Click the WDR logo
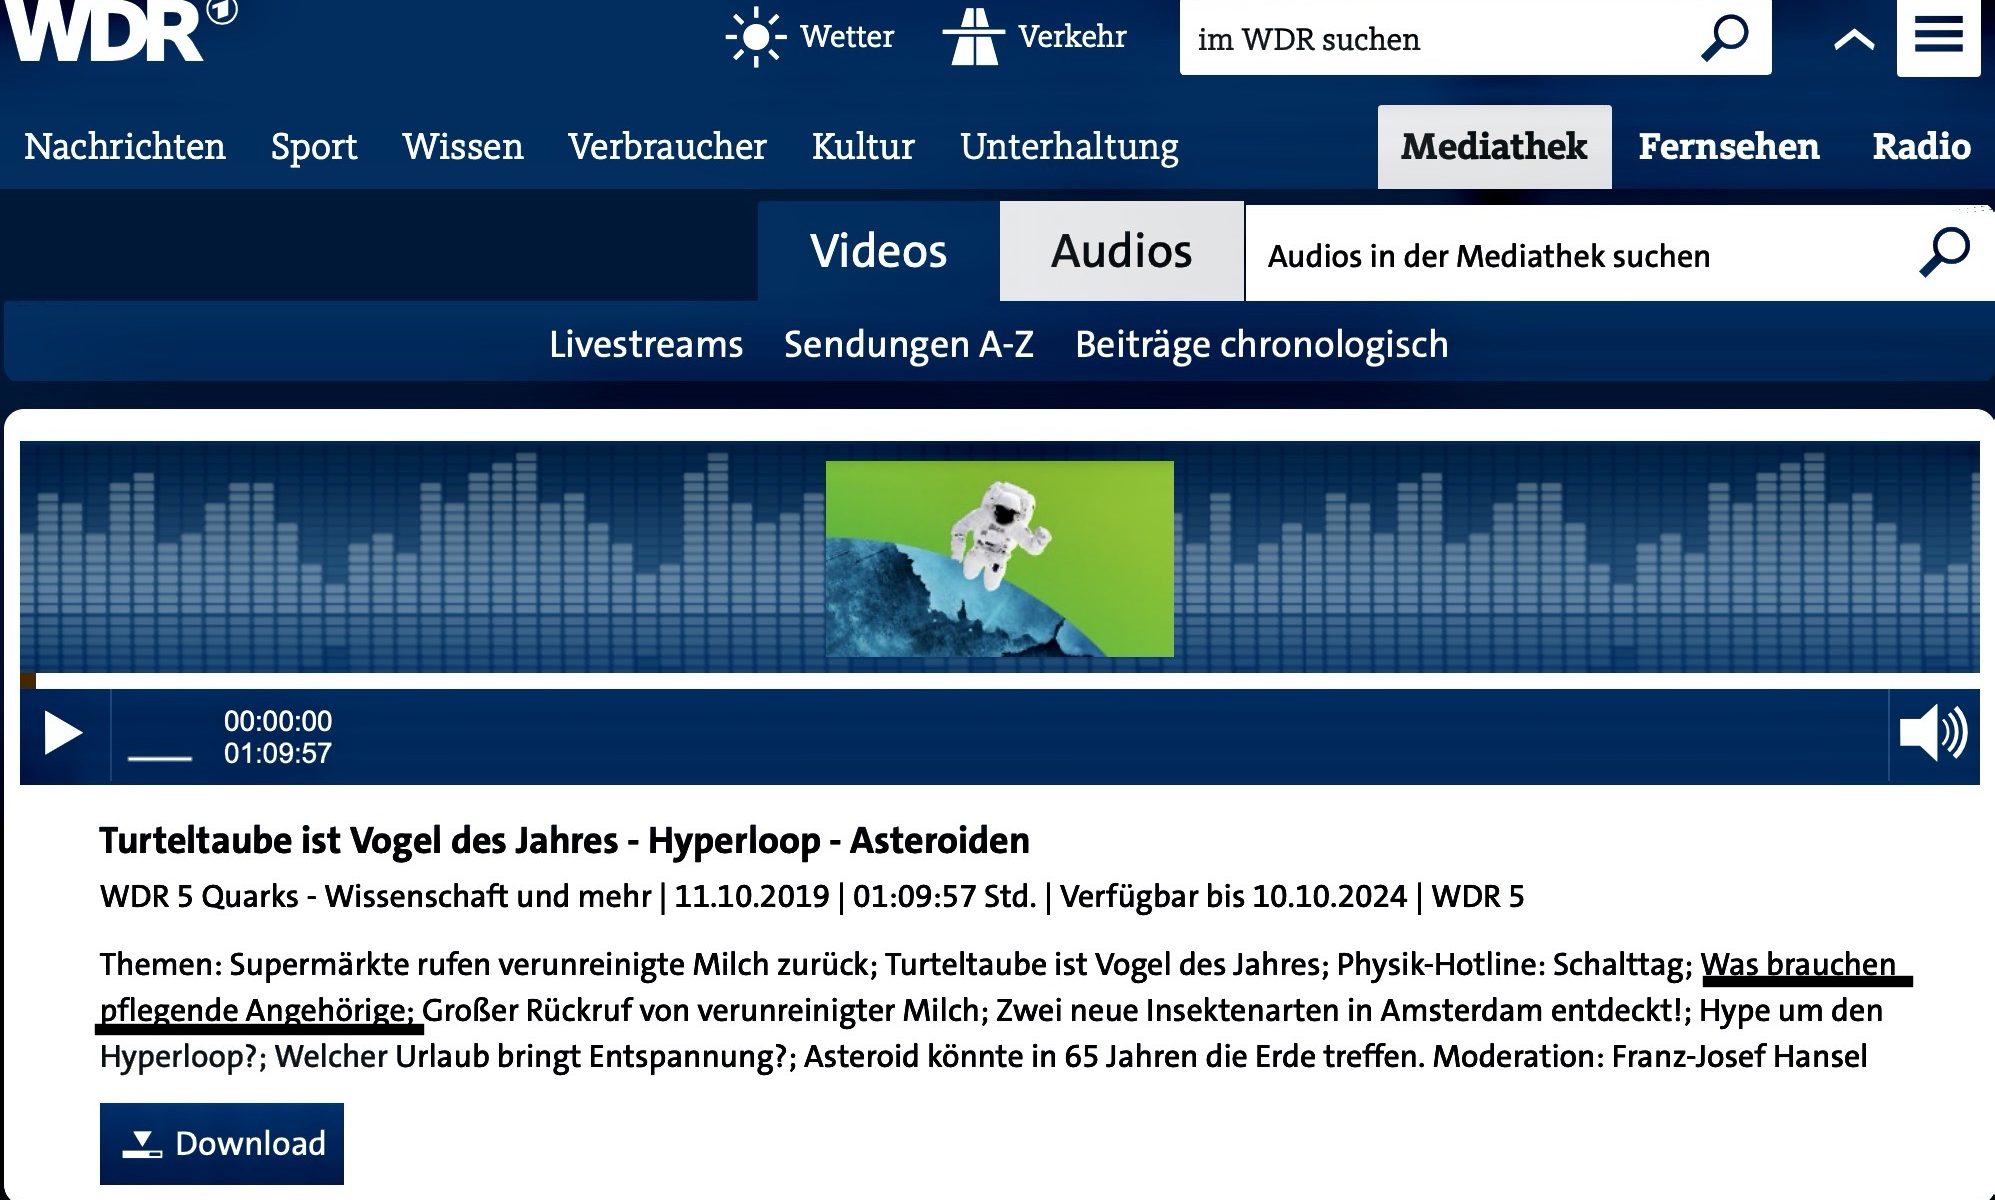Image resolution: width=1995 pixels, height=1200 pixels. coord(120,30)
